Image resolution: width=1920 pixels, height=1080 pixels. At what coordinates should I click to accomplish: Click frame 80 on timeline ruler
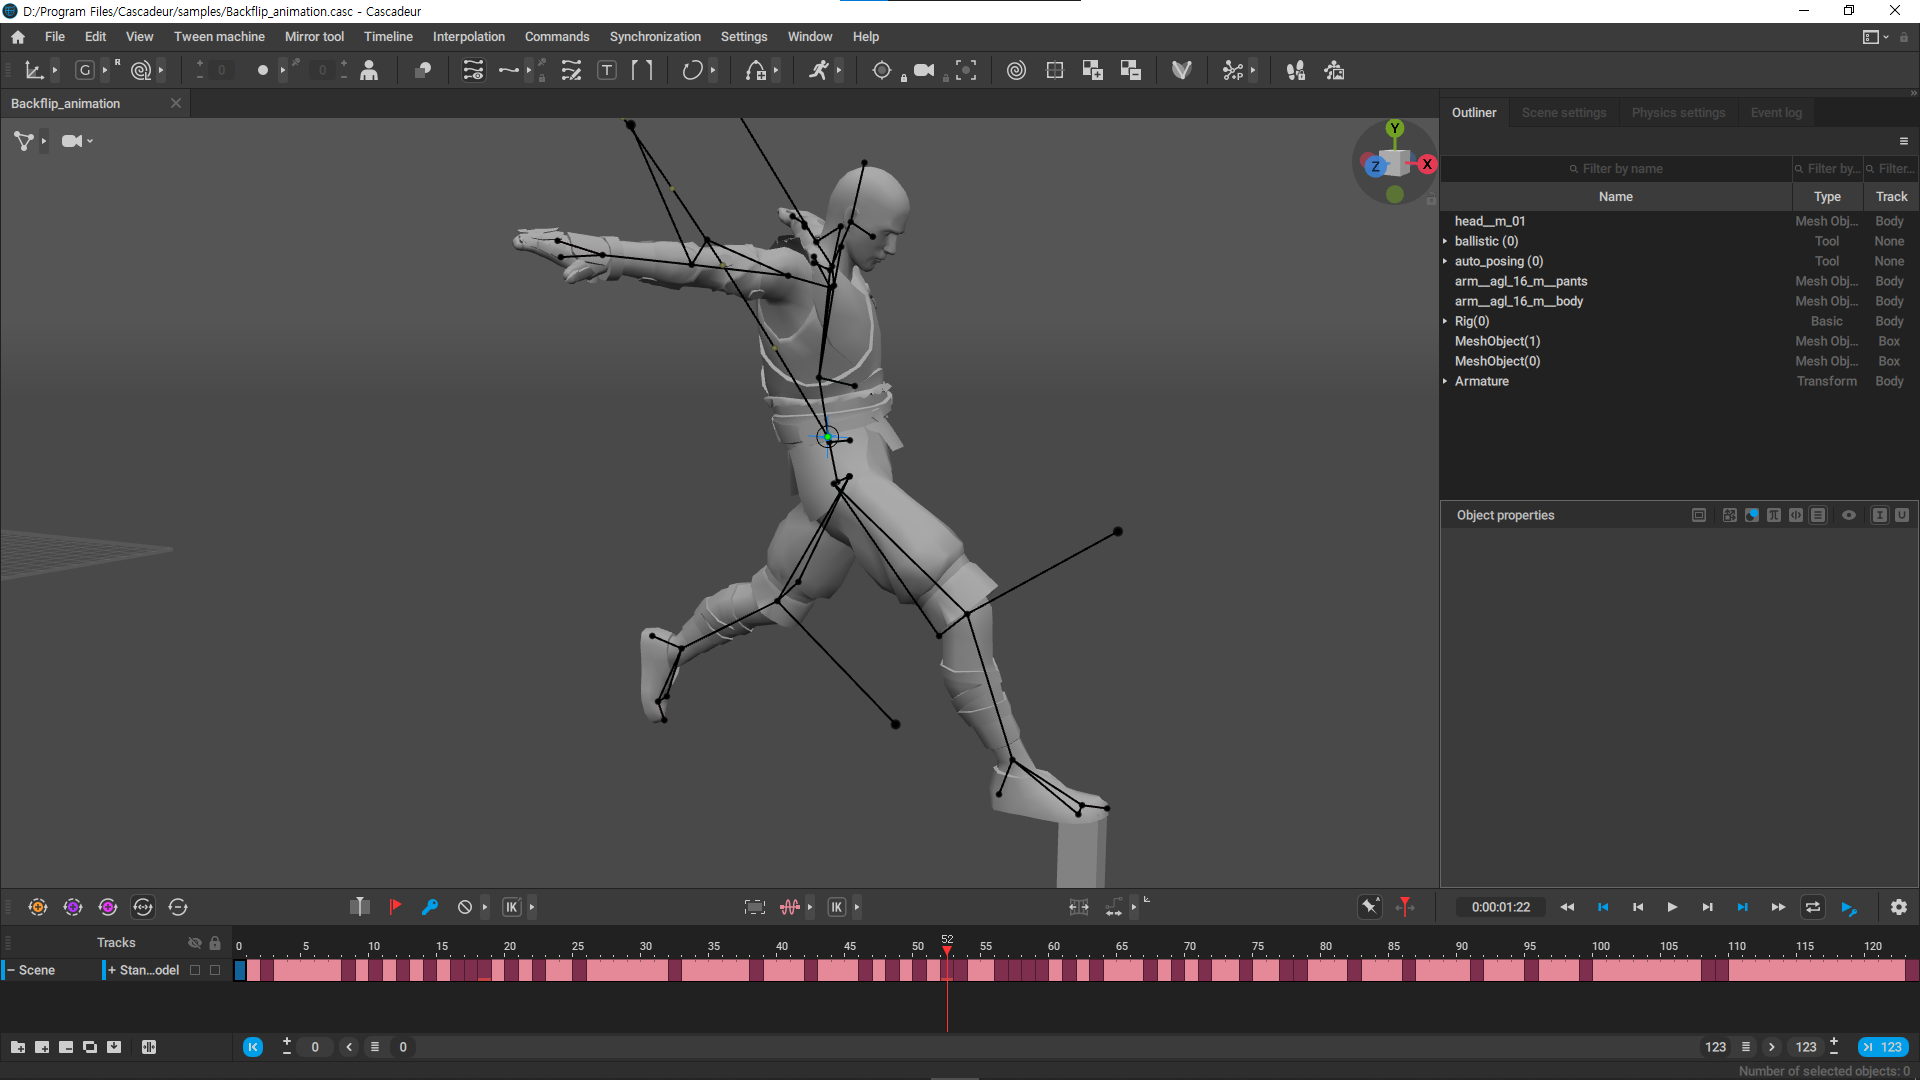pyautogui.click(x=1325, y=946)
